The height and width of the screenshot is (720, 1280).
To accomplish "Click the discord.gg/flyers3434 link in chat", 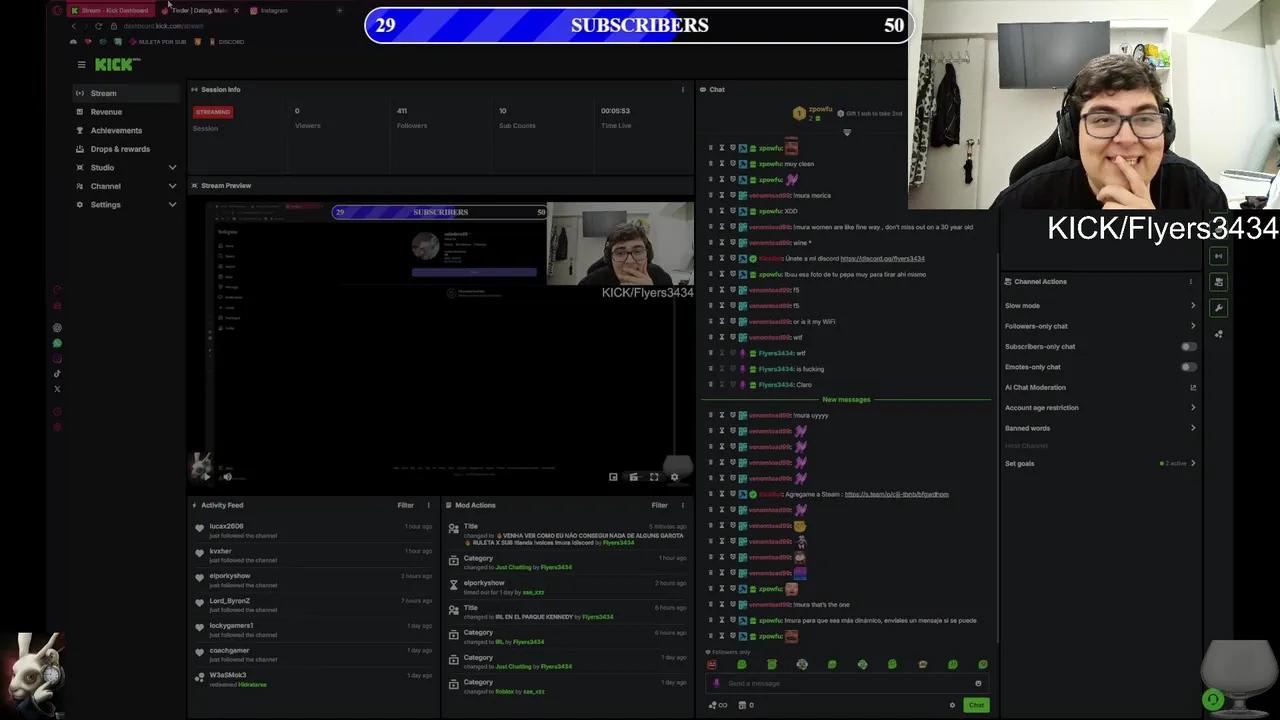I will [x=882, y=258].
